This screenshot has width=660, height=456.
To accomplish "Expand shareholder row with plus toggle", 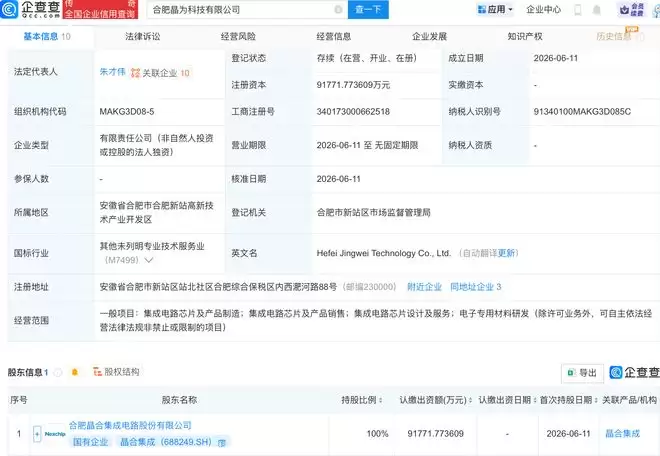I will 37,434.
